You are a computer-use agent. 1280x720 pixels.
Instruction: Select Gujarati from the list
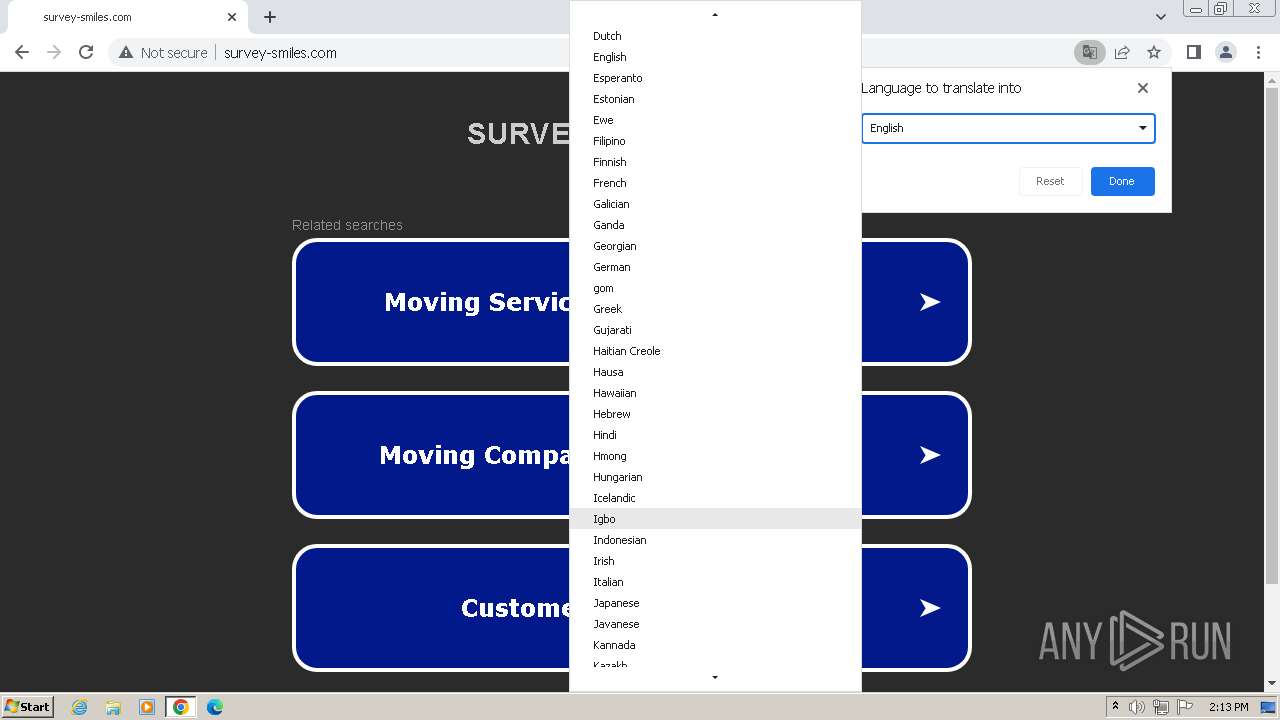[715, 330]
